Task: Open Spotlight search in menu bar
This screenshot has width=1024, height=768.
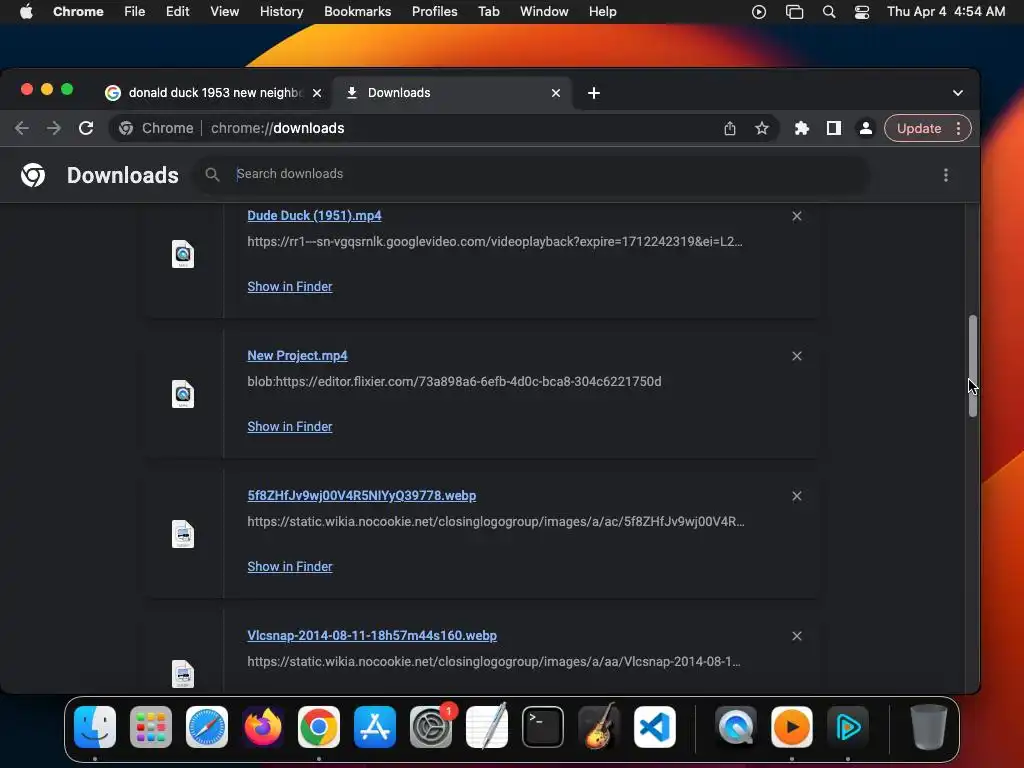Action: click(x=829, y=11)
